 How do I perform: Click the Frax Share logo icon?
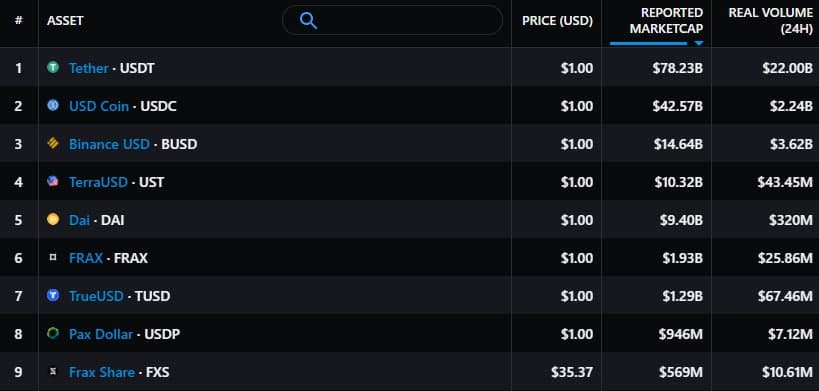53,372
